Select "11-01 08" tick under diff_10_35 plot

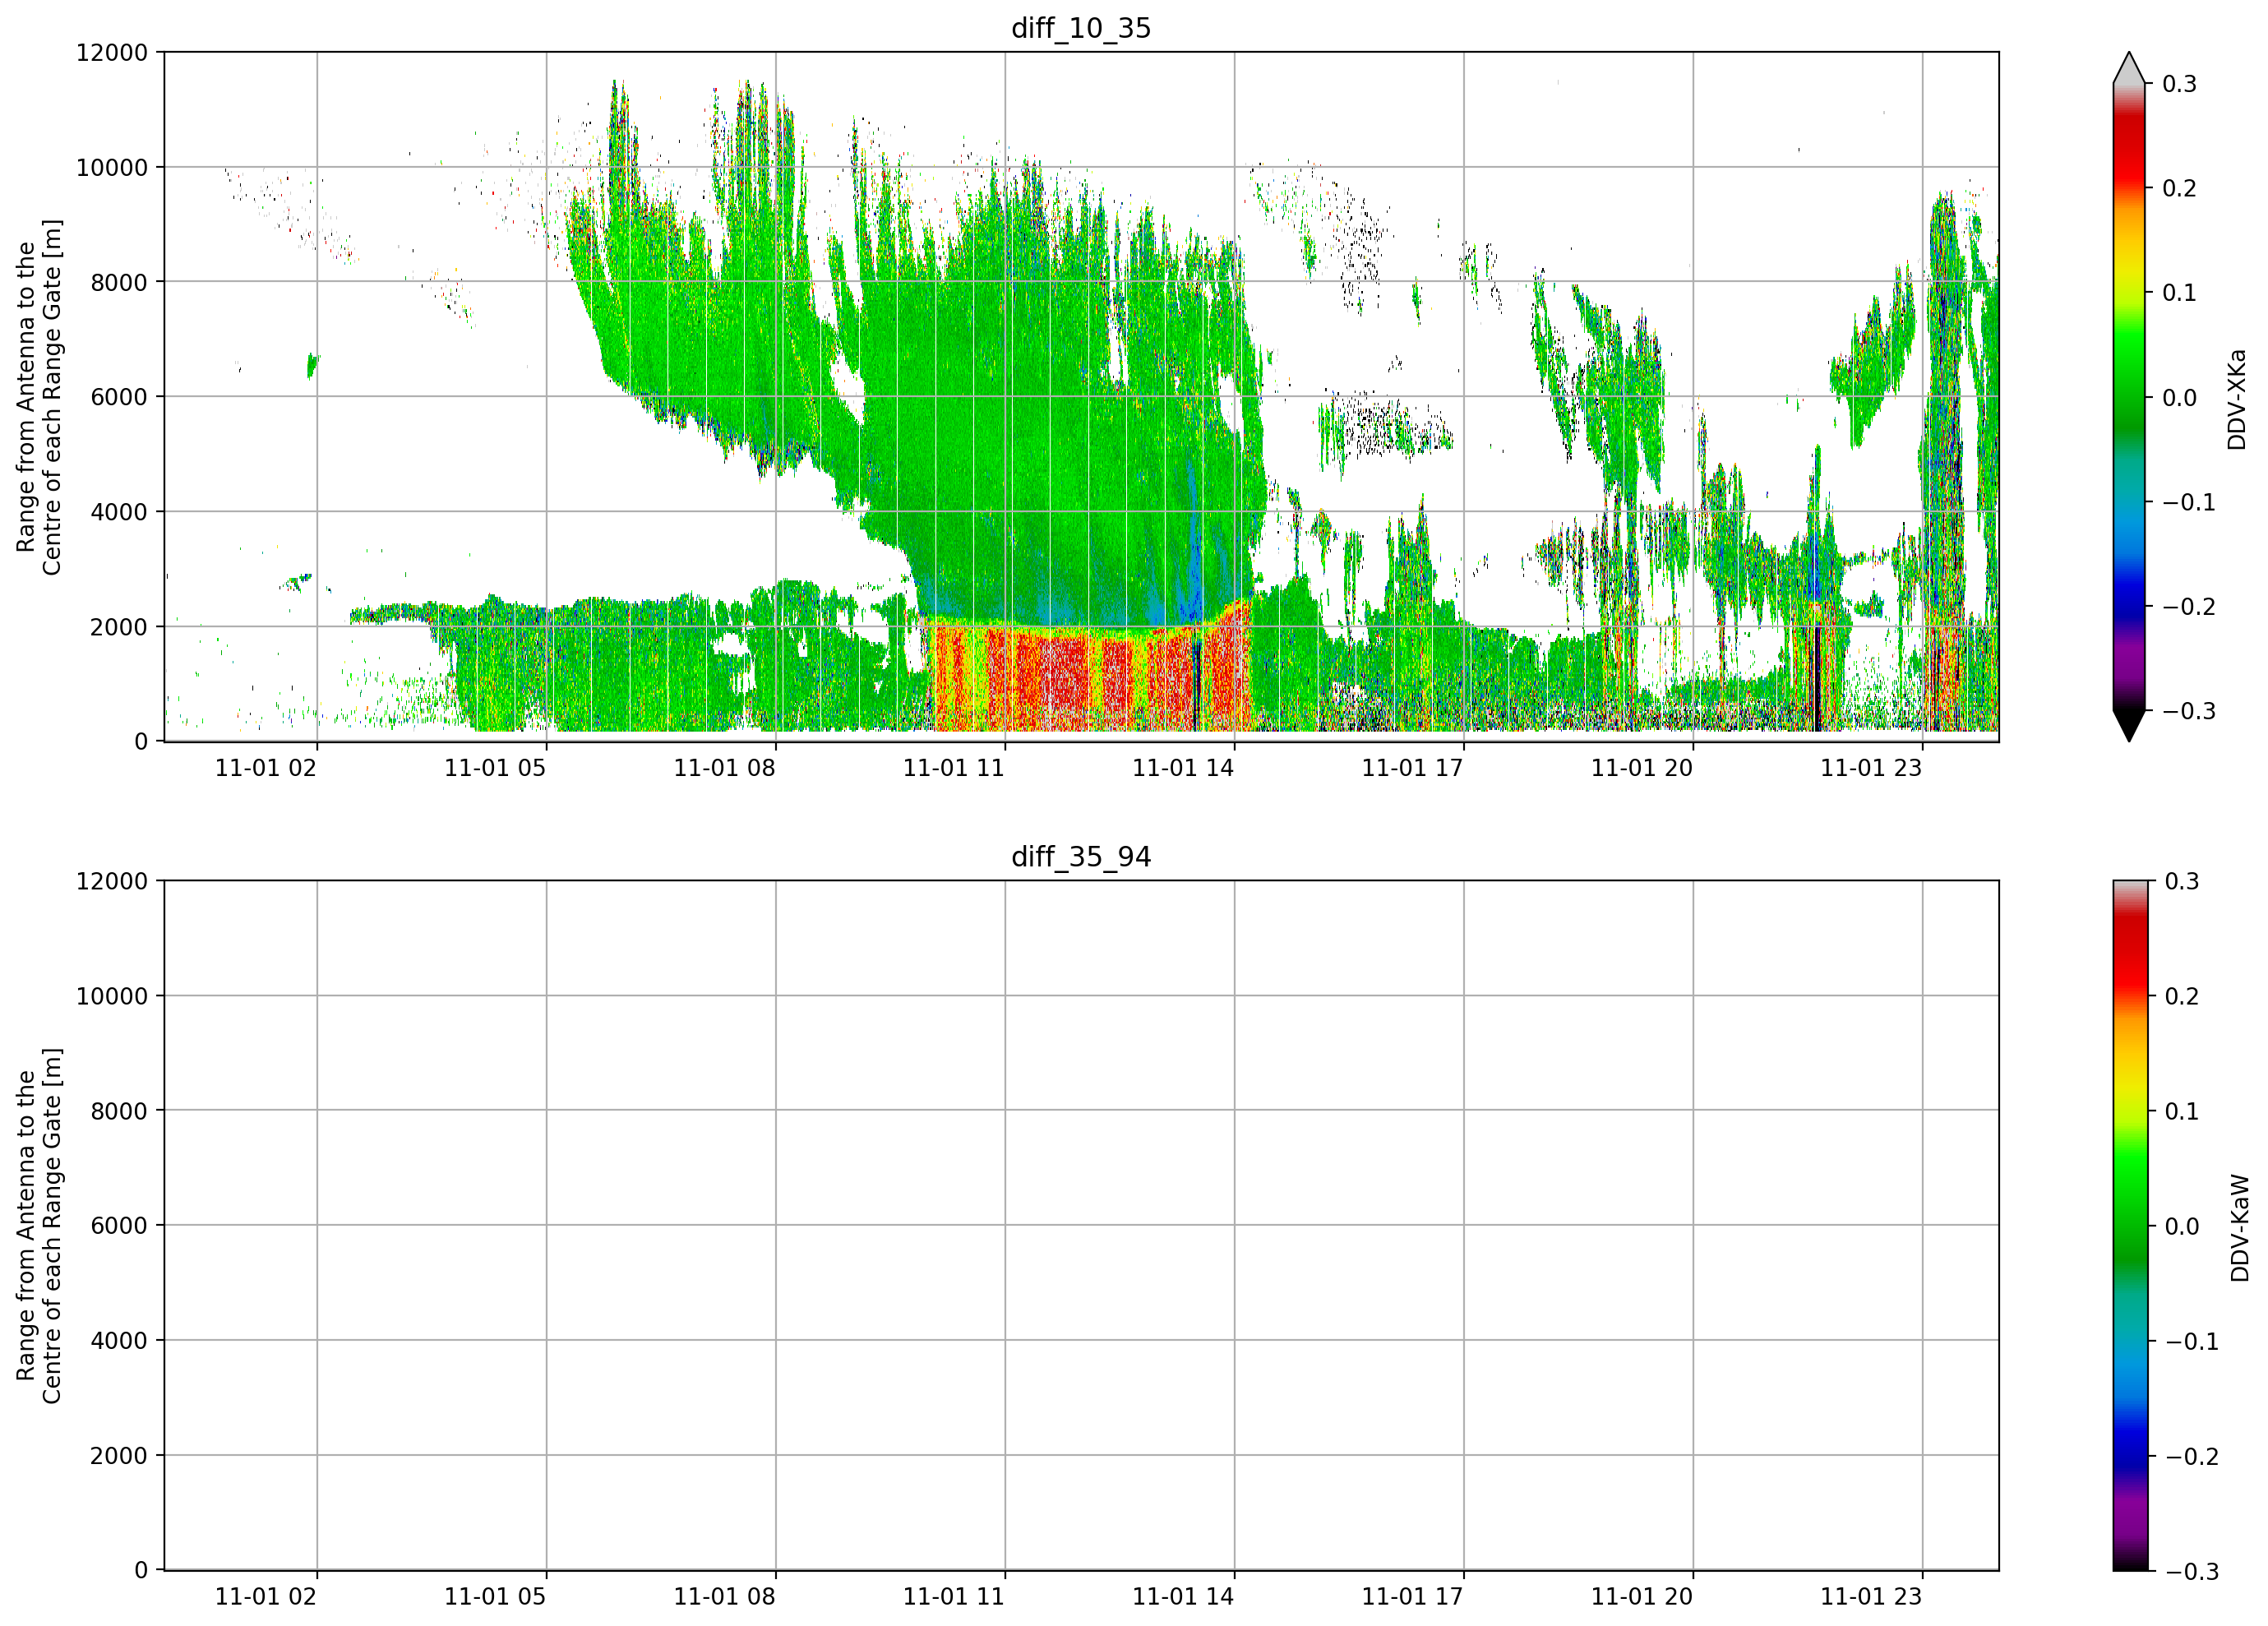pyautogui.click(x=724, y=768)
